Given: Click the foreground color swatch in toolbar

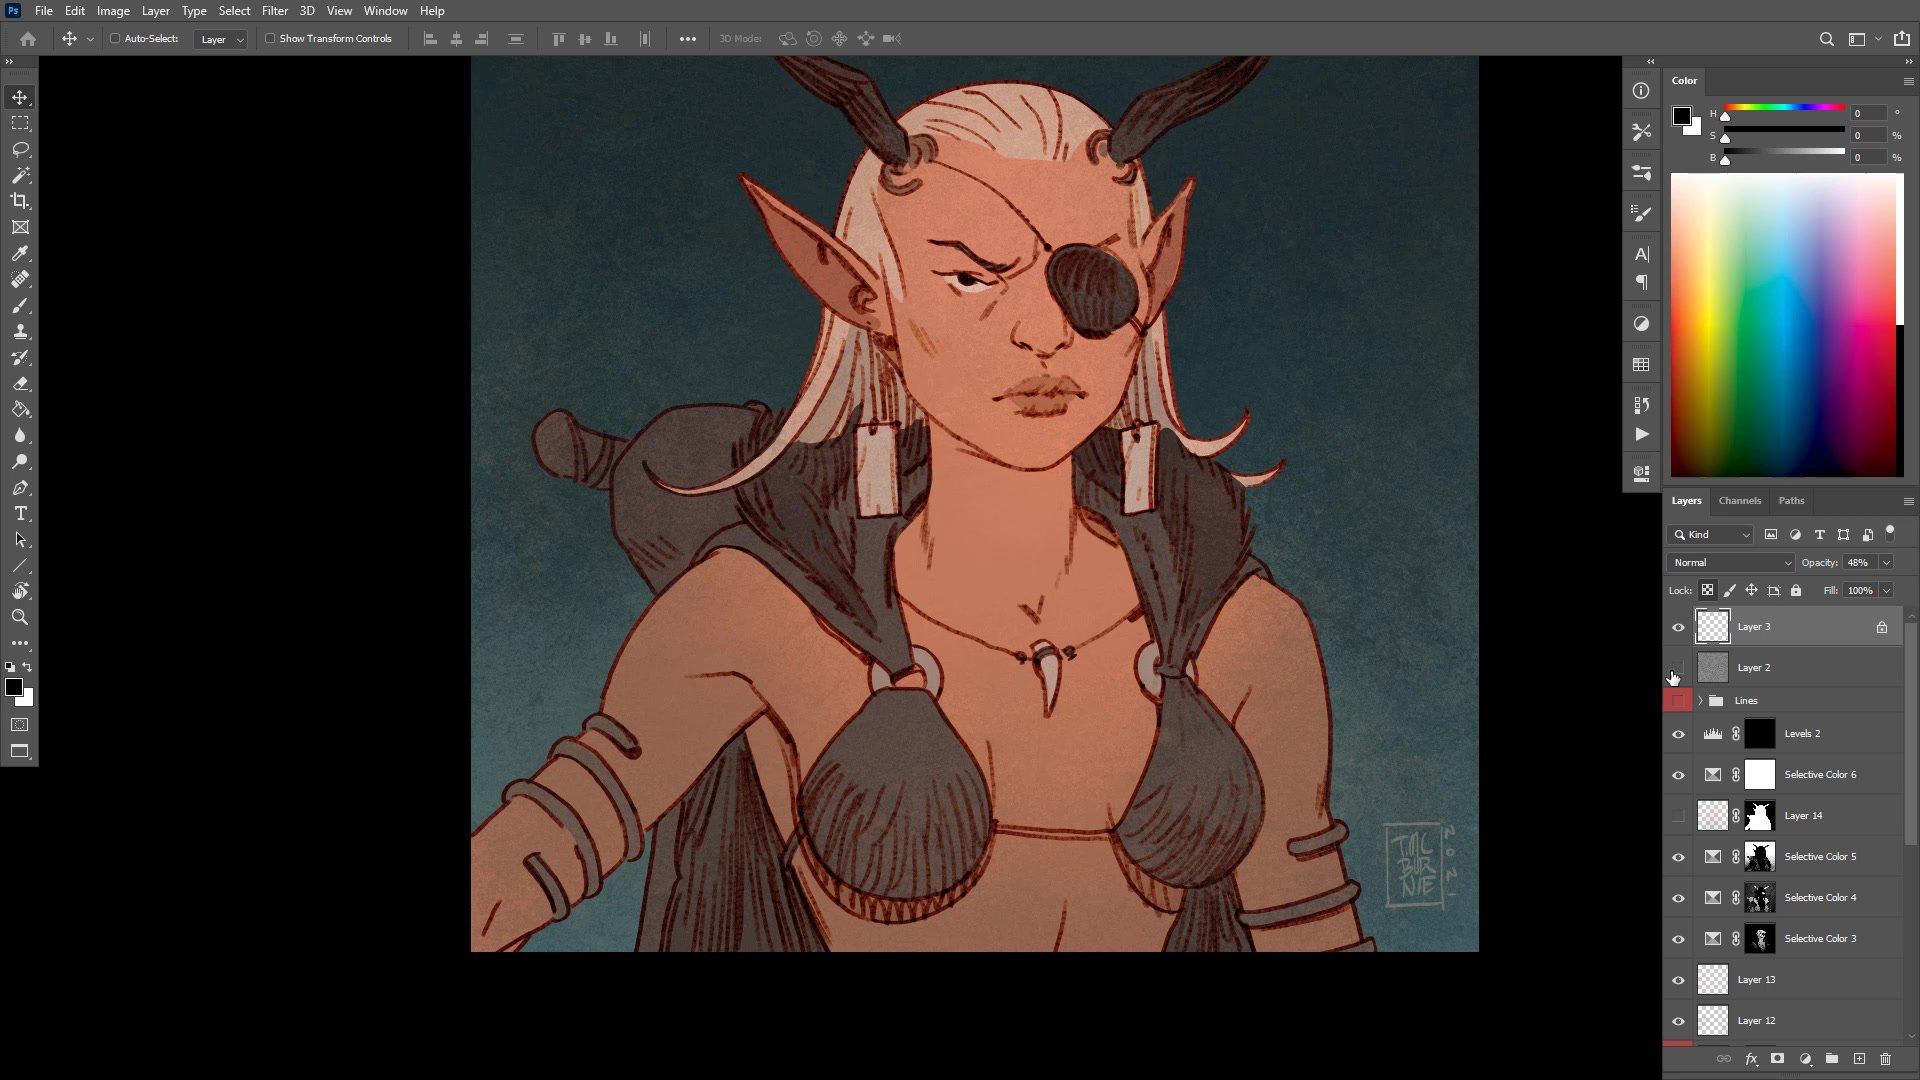Looking at the screenshot, I should click(x=14, y=687).
